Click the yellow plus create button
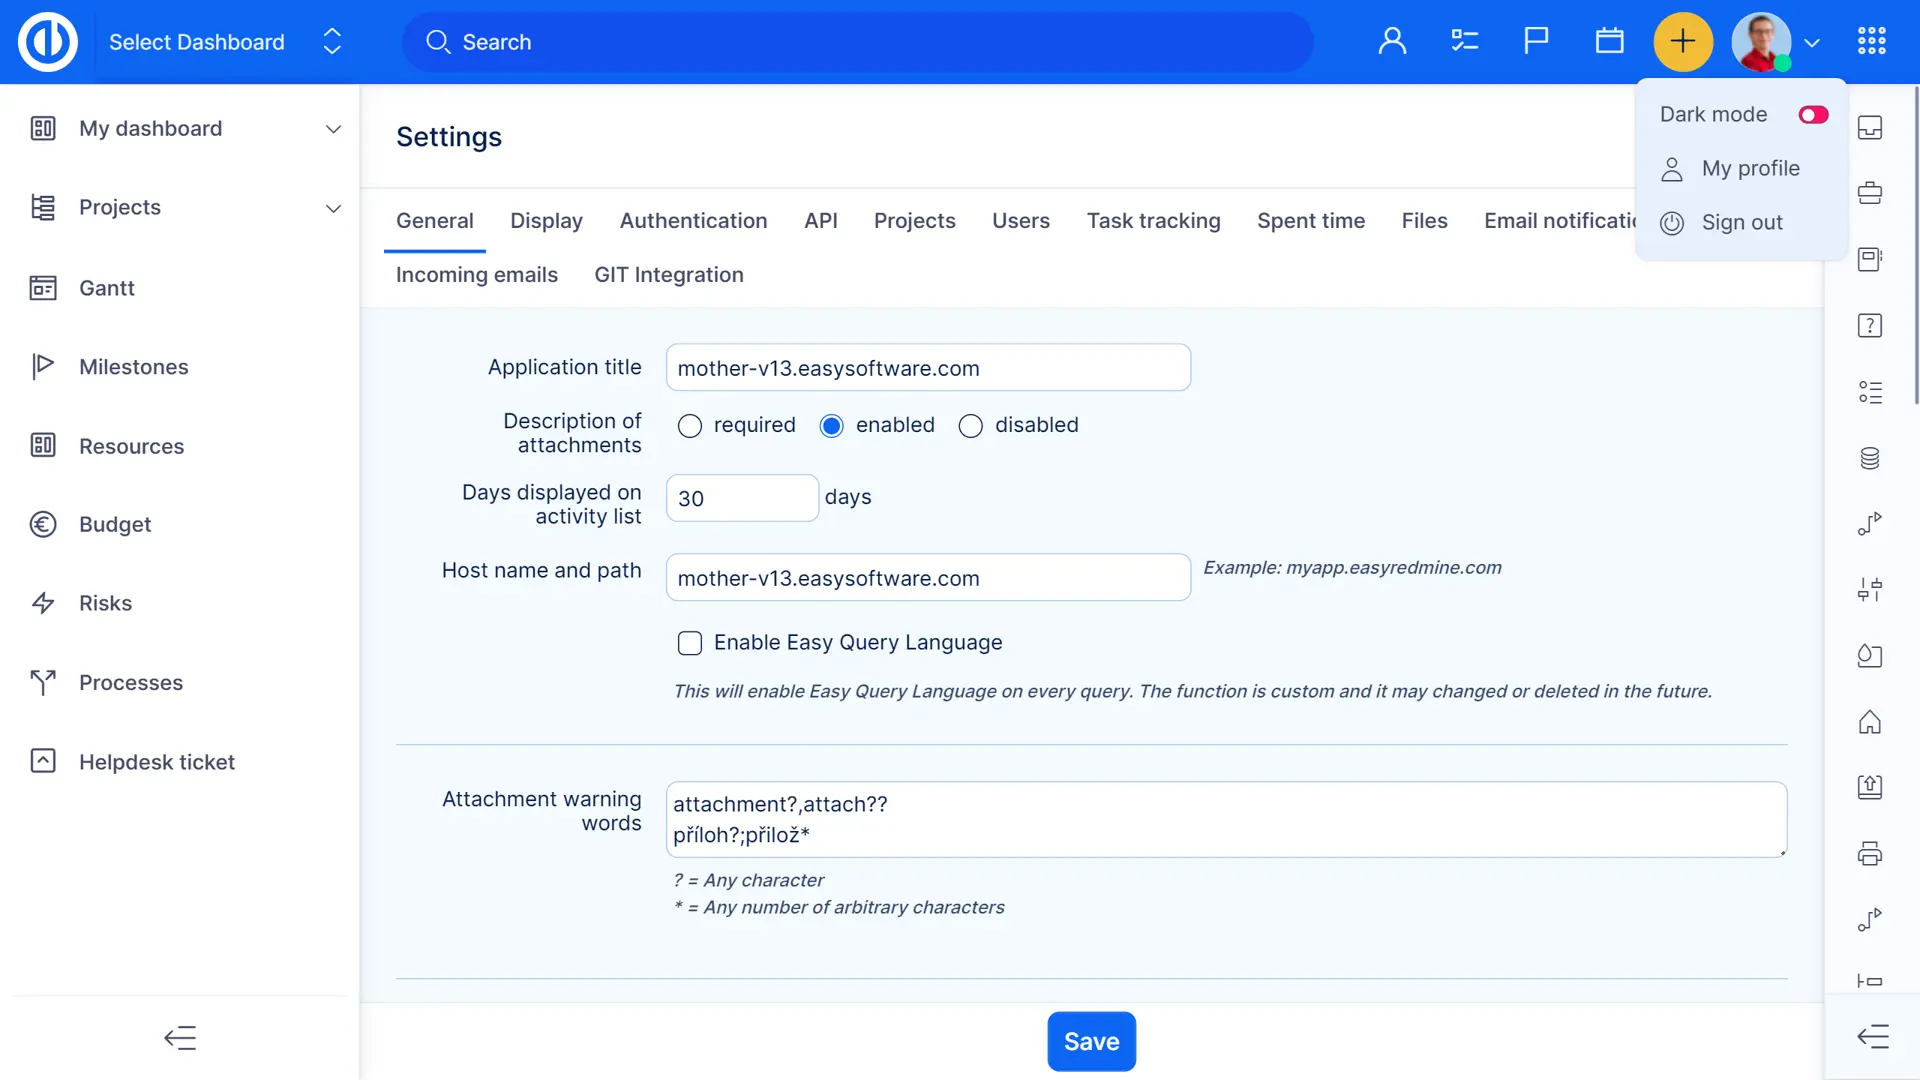The image size is (1920, 1080). [x=1683, y=42]
